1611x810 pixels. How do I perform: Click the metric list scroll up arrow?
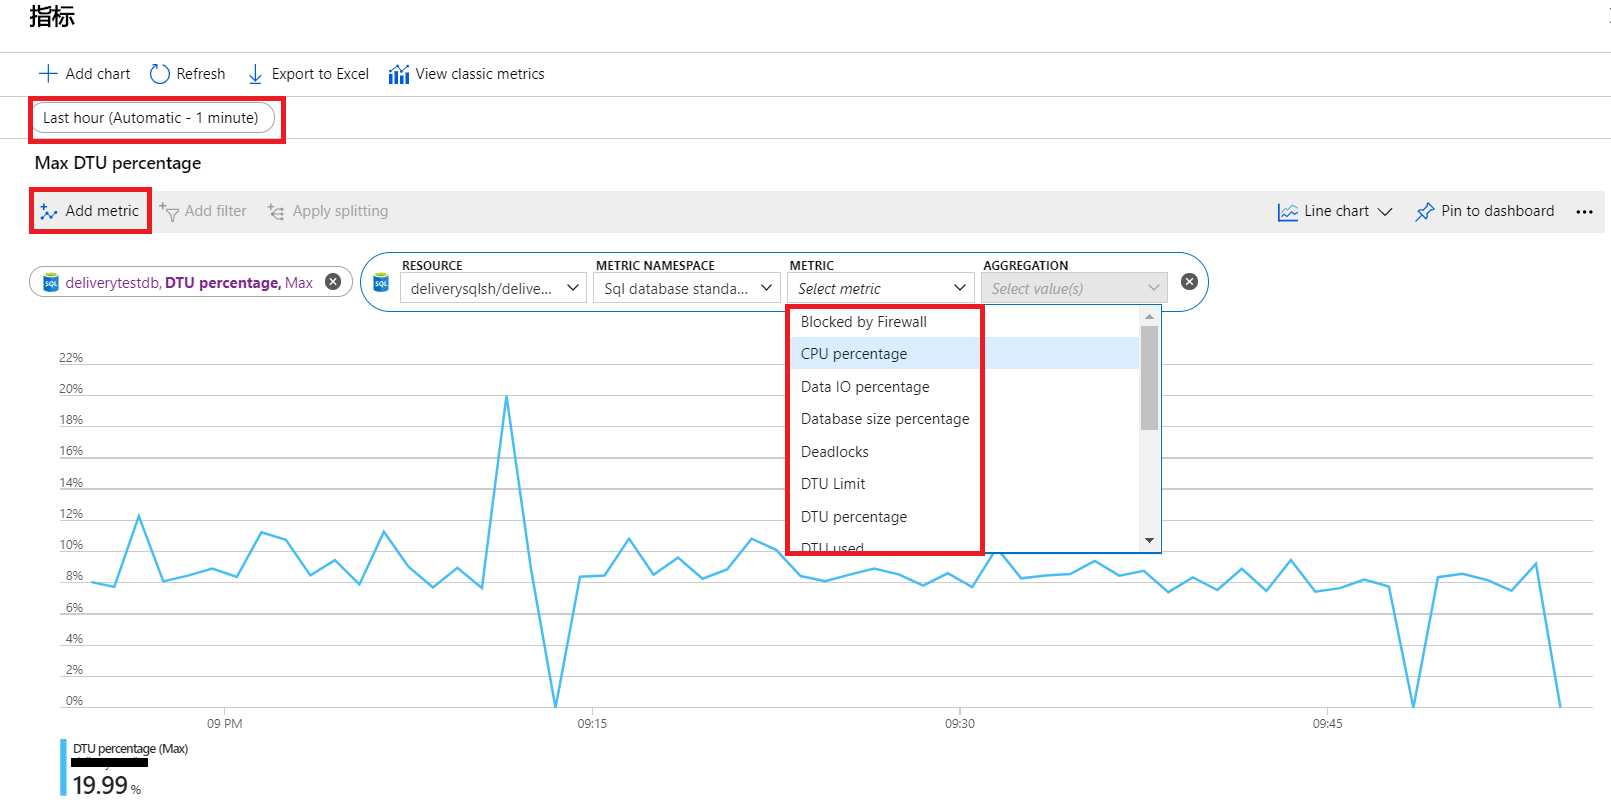pos(1149,316)
